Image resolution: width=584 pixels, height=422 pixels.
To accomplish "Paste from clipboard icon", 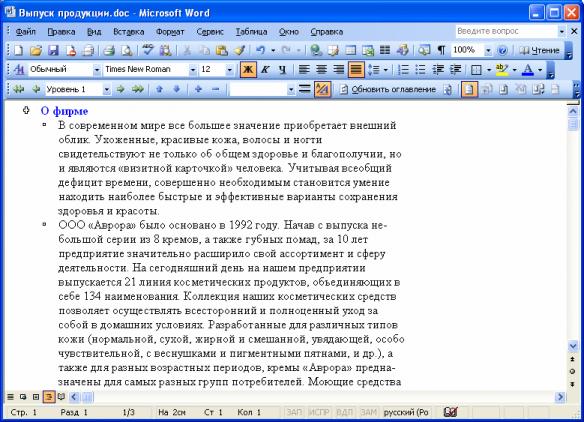I will [x=222, y=50].
